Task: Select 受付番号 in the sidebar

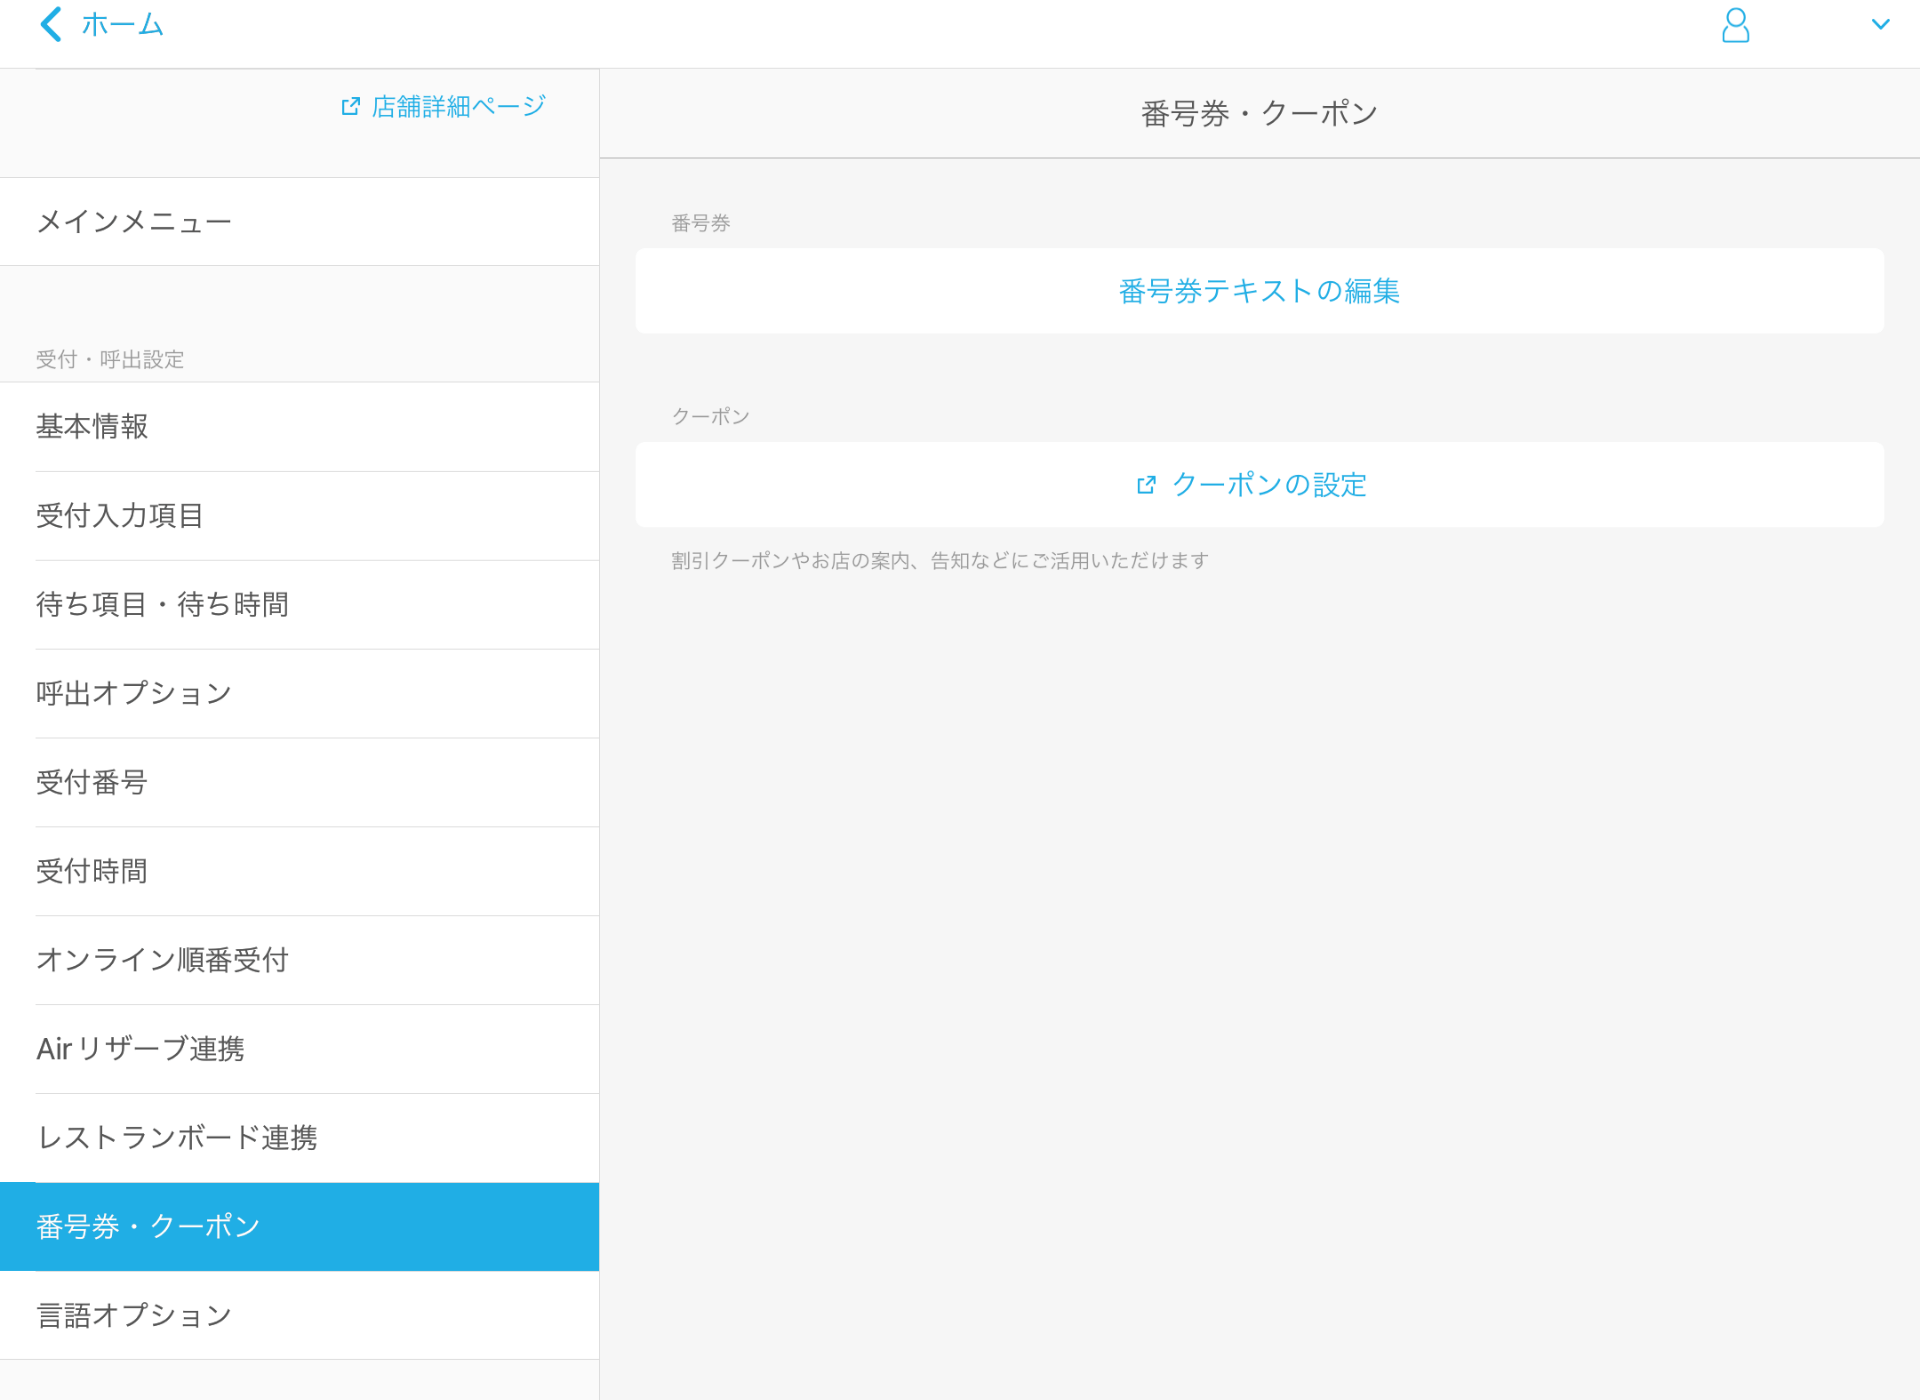Action: [x=91, y=782]
